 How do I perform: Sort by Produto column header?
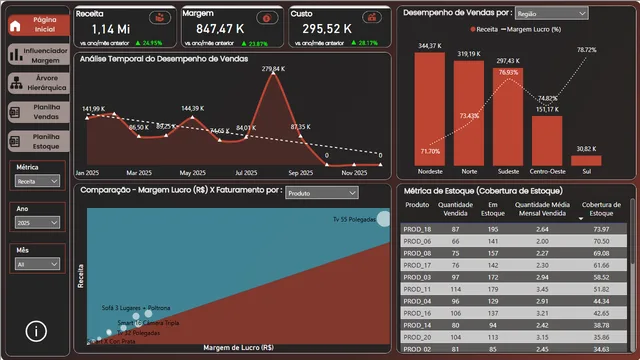pos(417,205)
